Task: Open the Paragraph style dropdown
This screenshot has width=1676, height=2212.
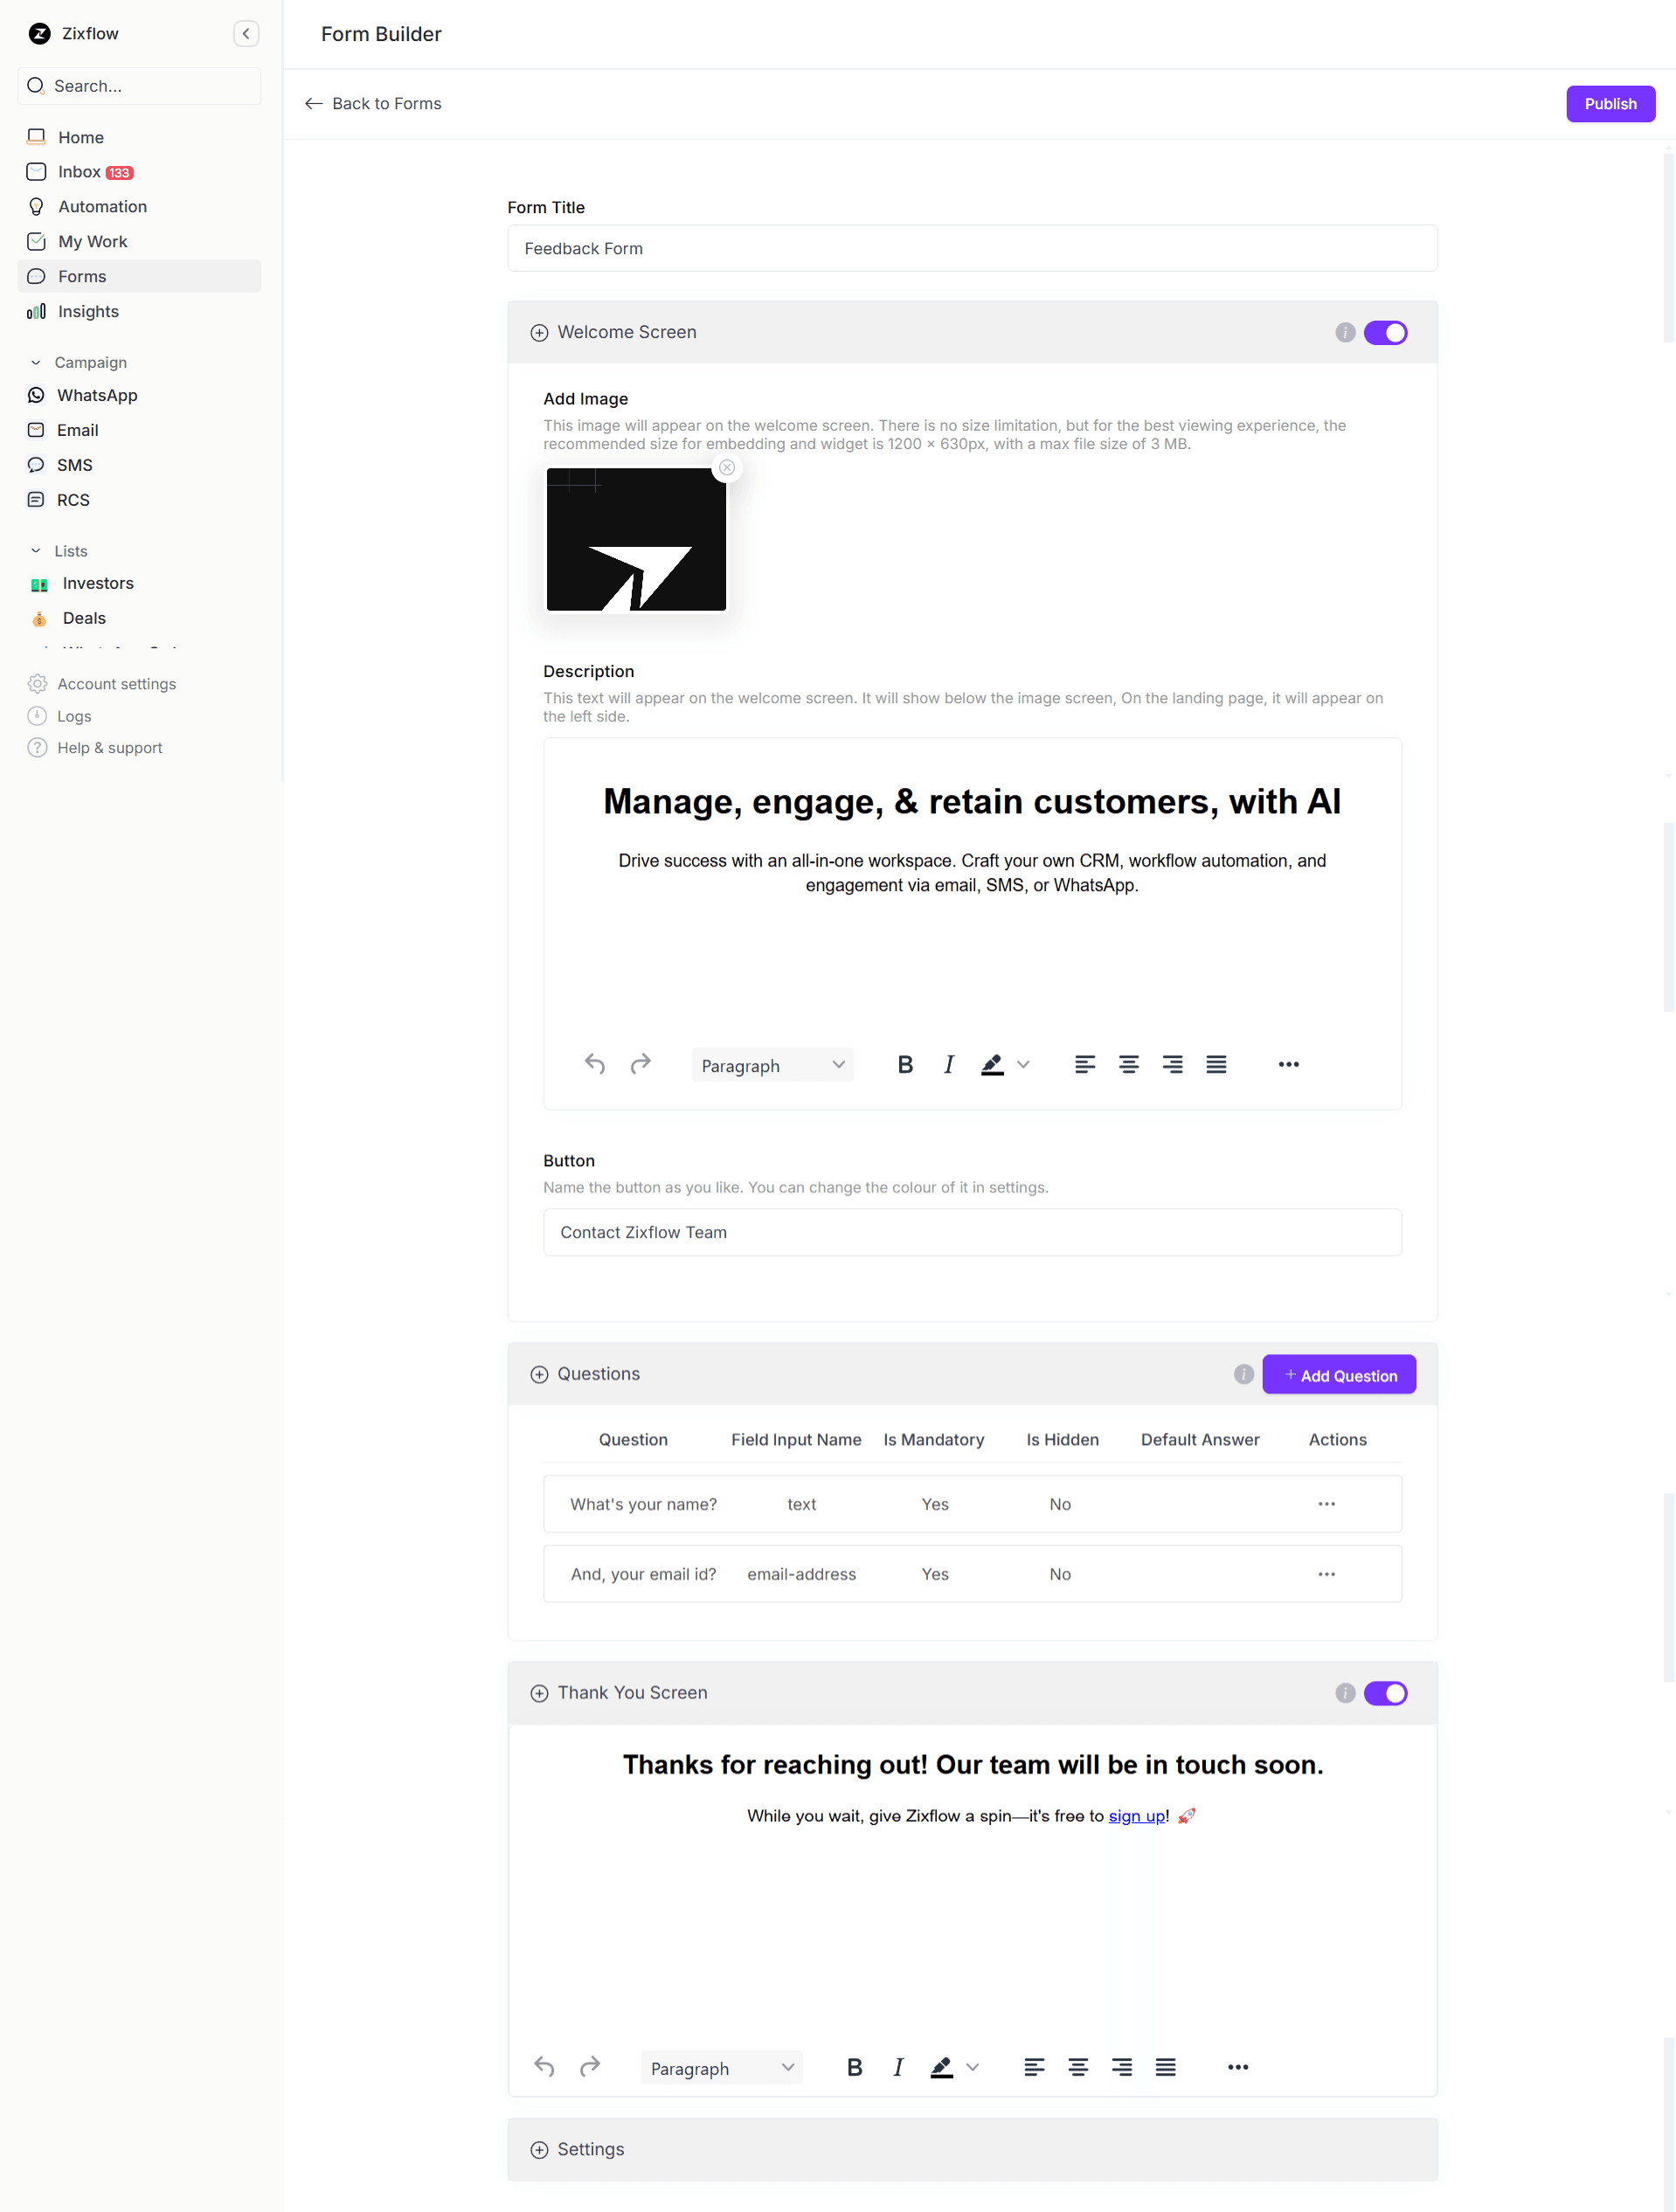Action: pyautogui.click(x=772, y=1064)
